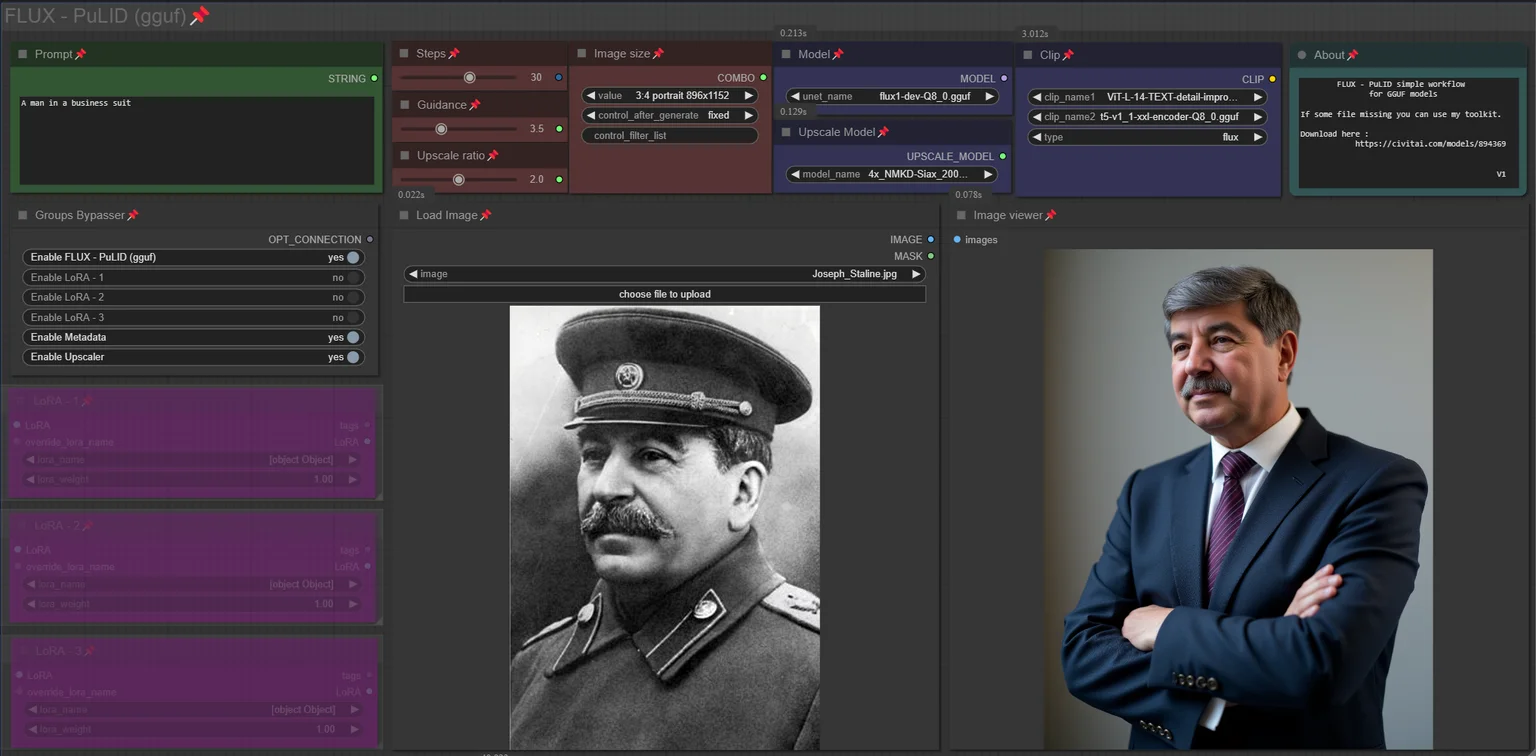1536x756 pixels.
Task: Click the pin icon on the Steps node
Action: coord(454,53)
